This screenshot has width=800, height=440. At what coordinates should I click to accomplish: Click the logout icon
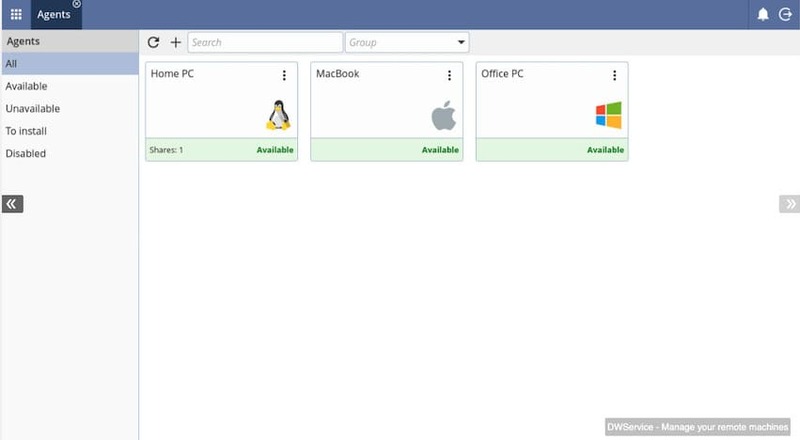785,14
